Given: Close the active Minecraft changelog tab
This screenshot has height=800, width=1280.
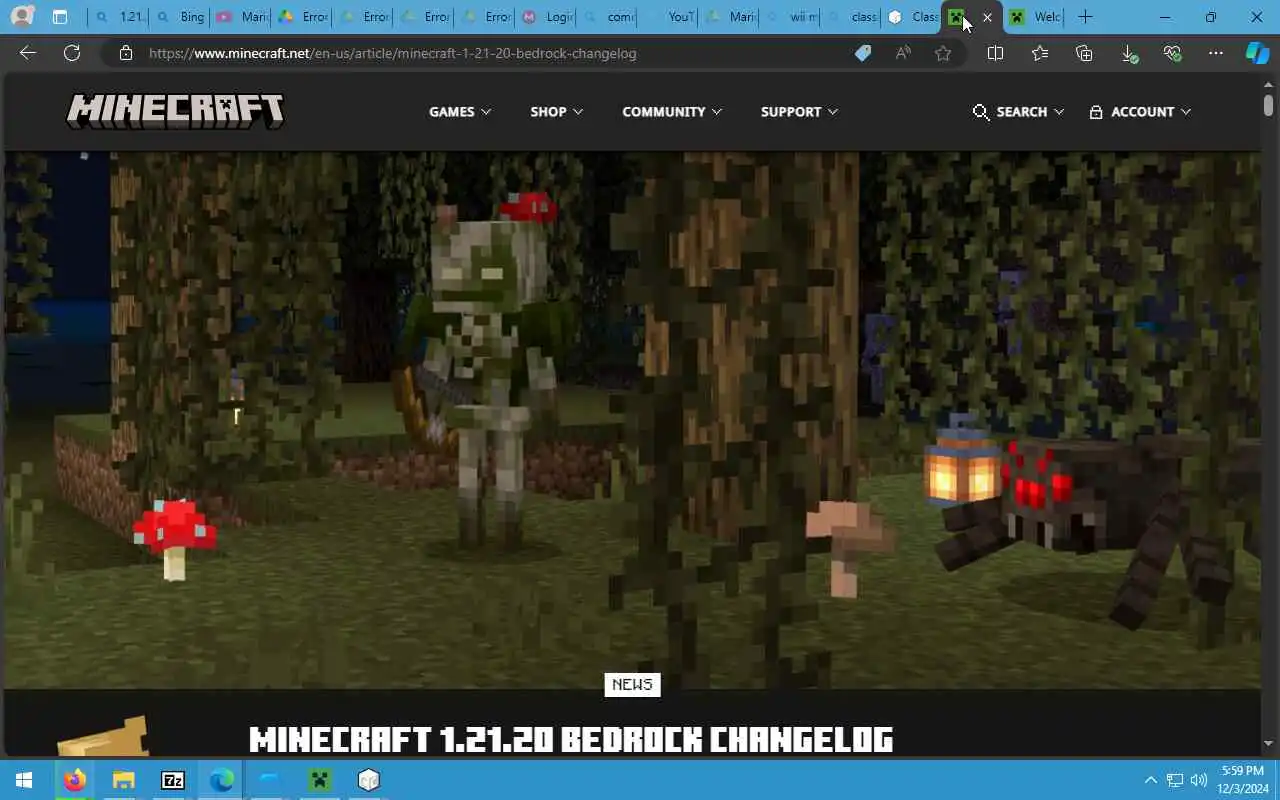Looking at the screenshot, I should [987, 17].
